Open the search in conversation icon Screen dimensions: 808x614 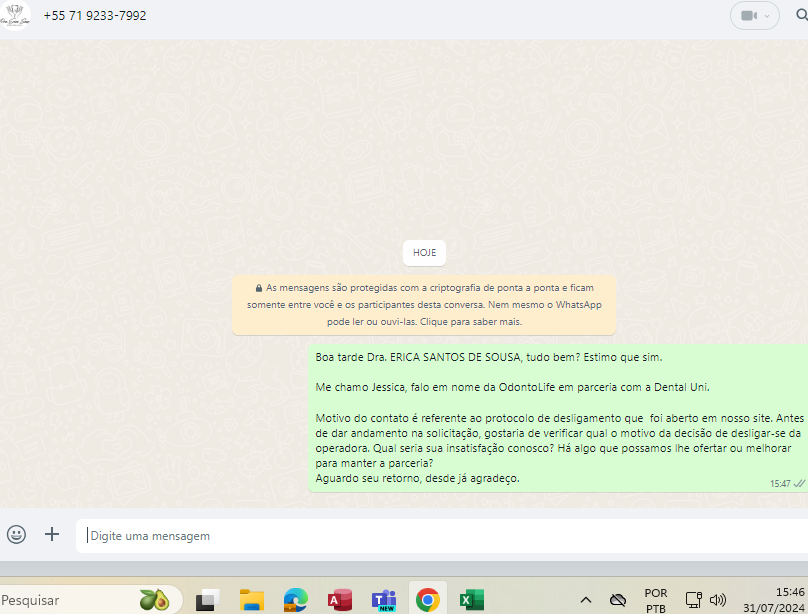(x=802, y=15)
